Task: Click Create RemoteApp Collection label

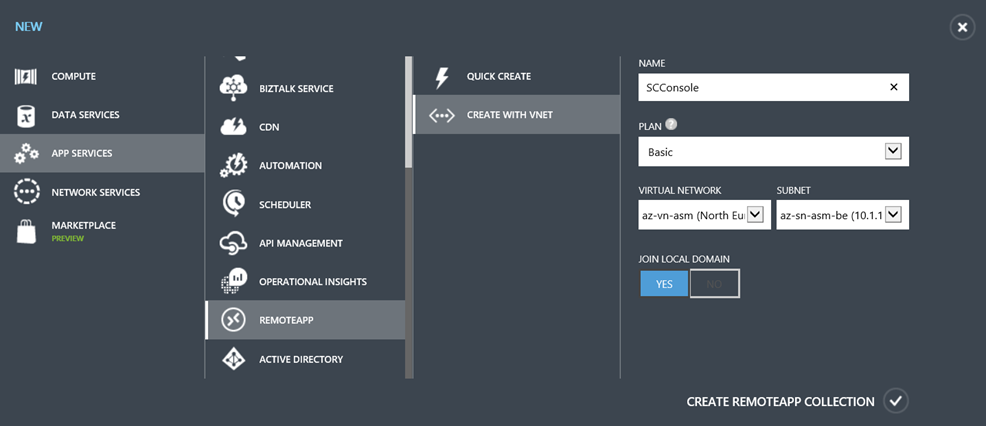Action: click(x=780, y=401)
